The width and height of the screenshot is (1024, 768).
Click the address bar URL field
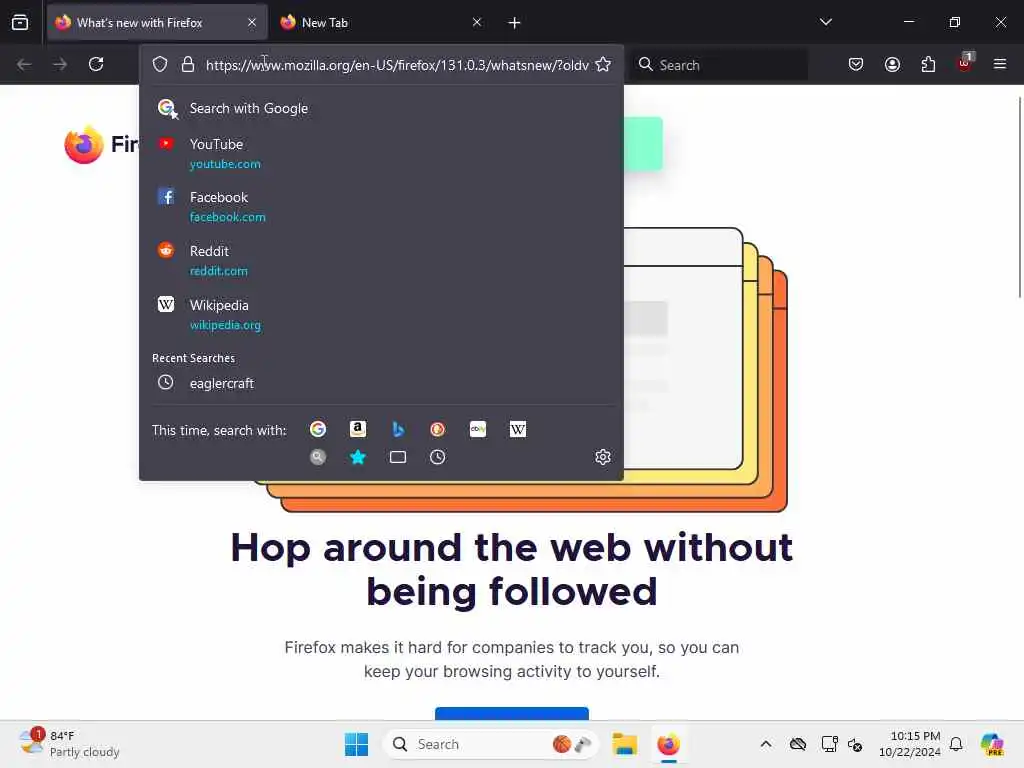coord(397,65)
